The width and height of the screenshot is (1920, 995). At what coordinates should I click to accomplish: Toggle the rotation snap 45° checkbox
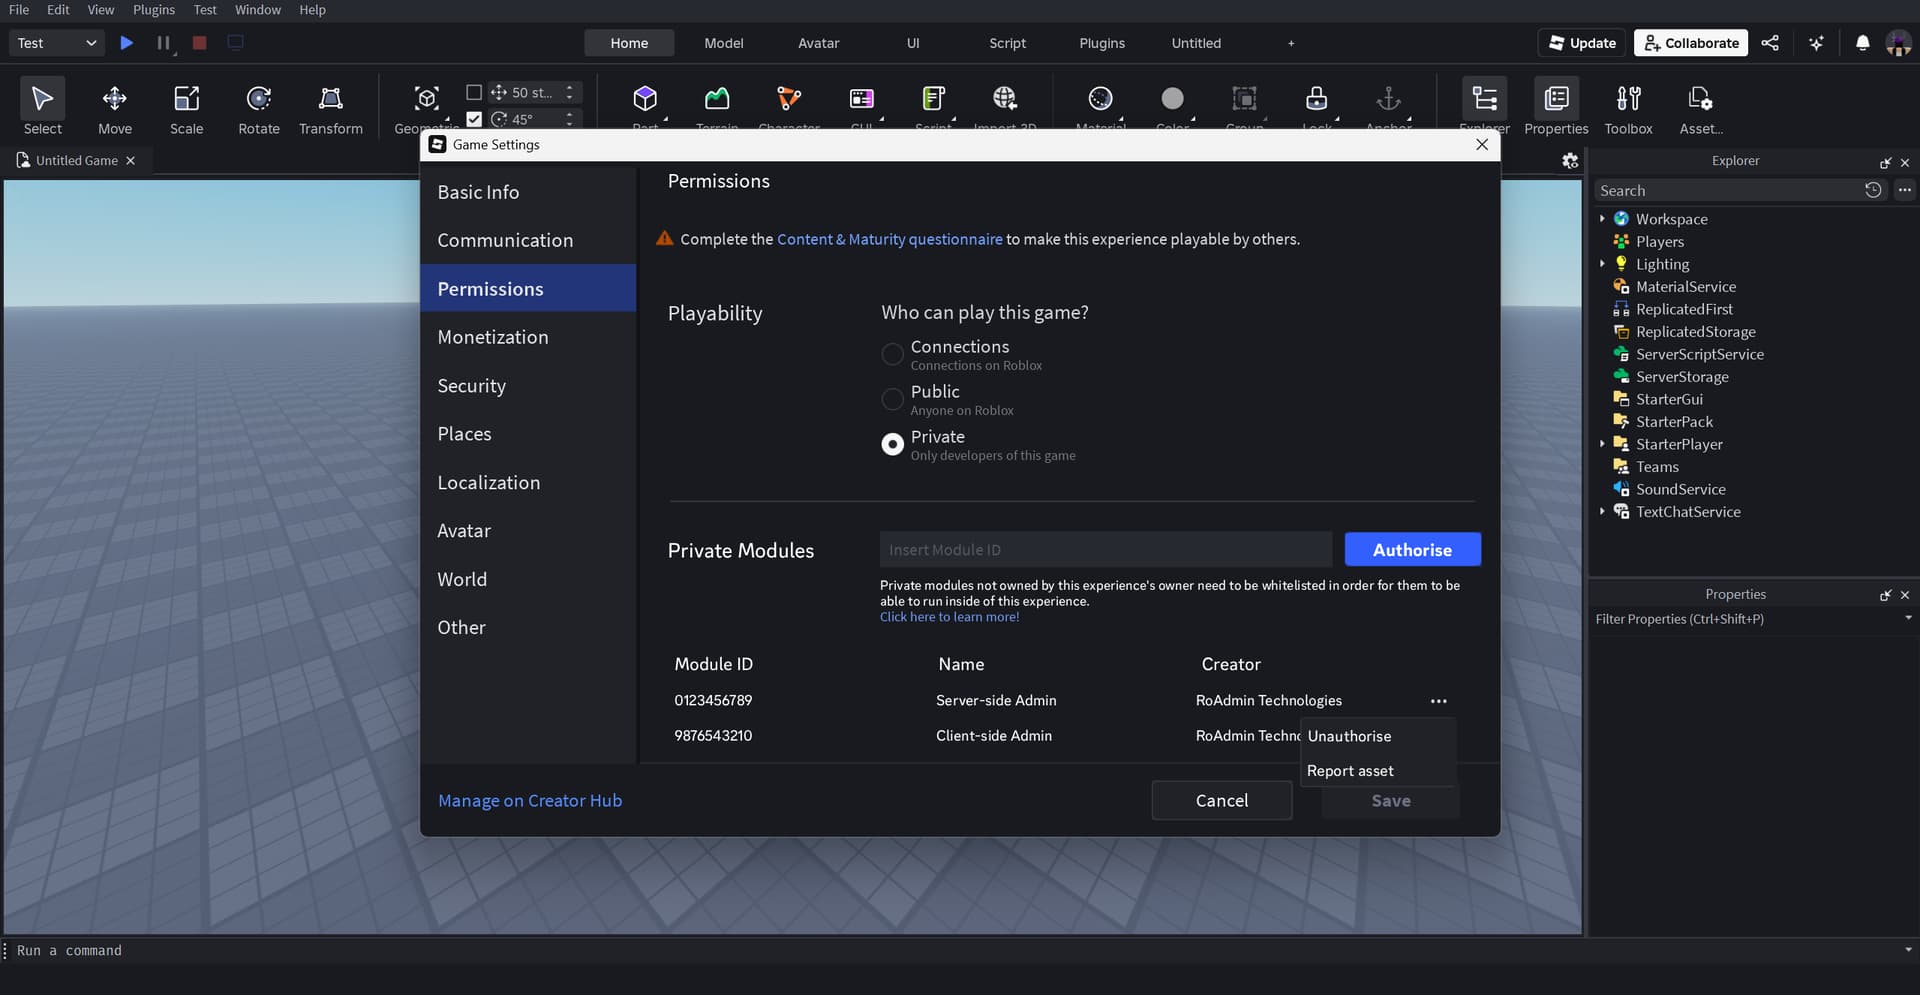tap(474, 119)
